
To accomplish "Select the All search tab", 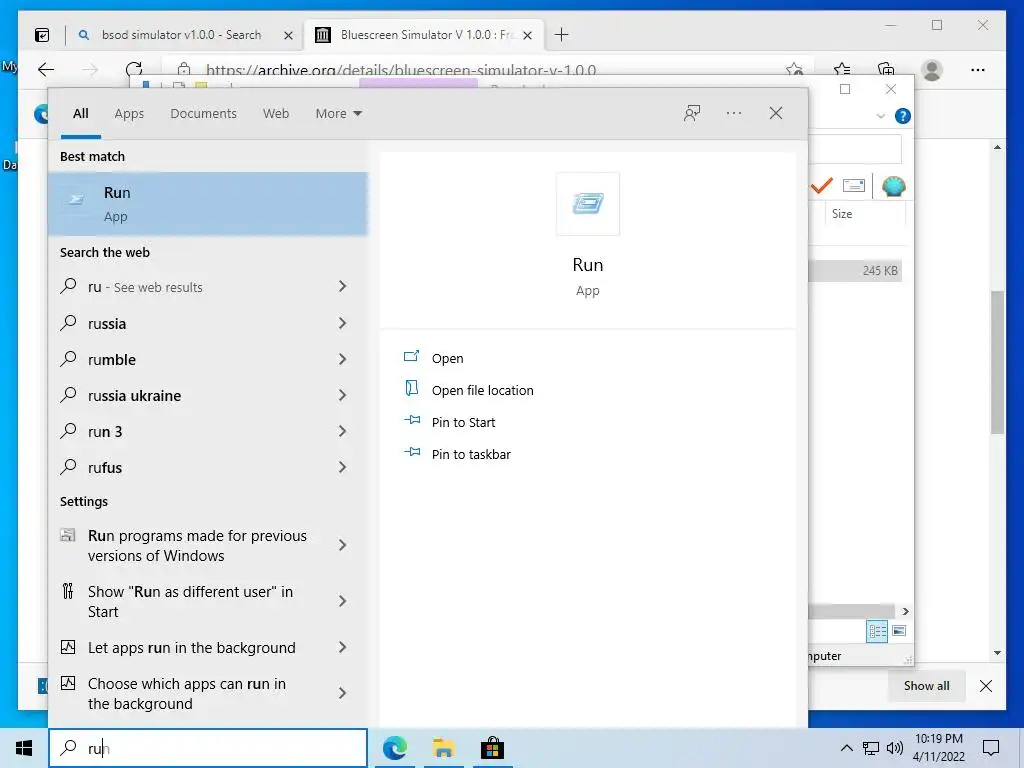I will [x=80, y=114].
